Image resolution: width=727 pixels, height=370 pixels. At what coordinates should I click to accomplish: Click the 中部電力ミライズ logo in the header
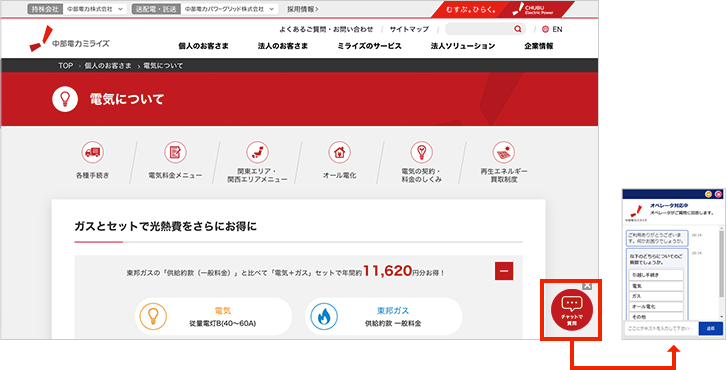(70, 39)
